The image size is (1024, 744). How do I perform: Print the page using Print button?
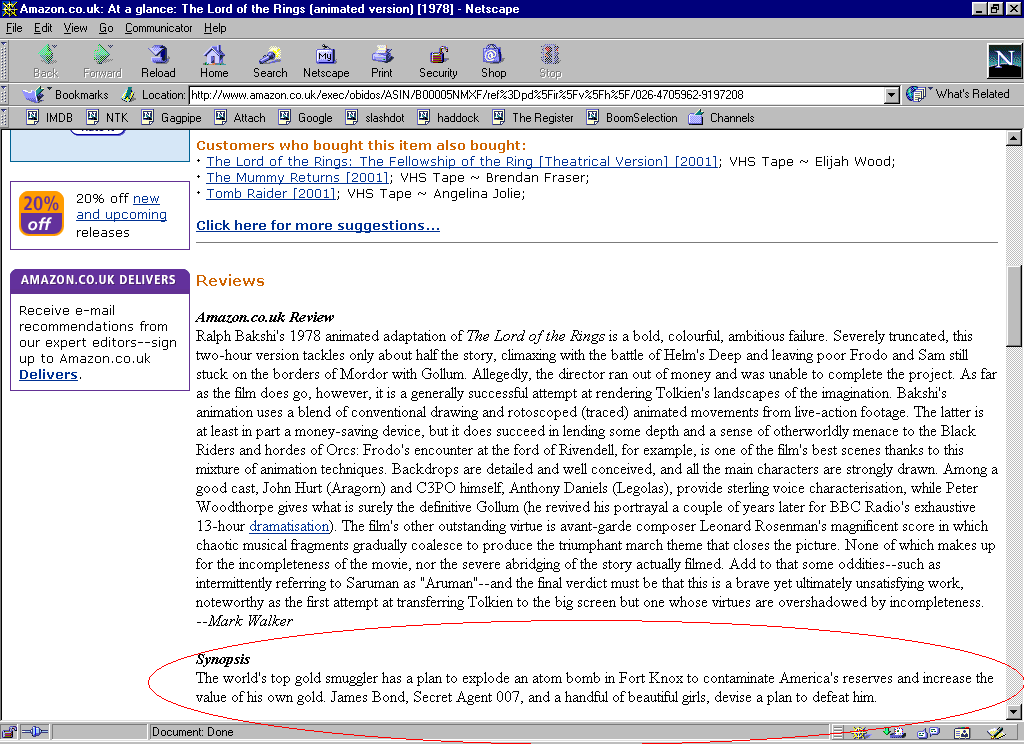(382, 61)
